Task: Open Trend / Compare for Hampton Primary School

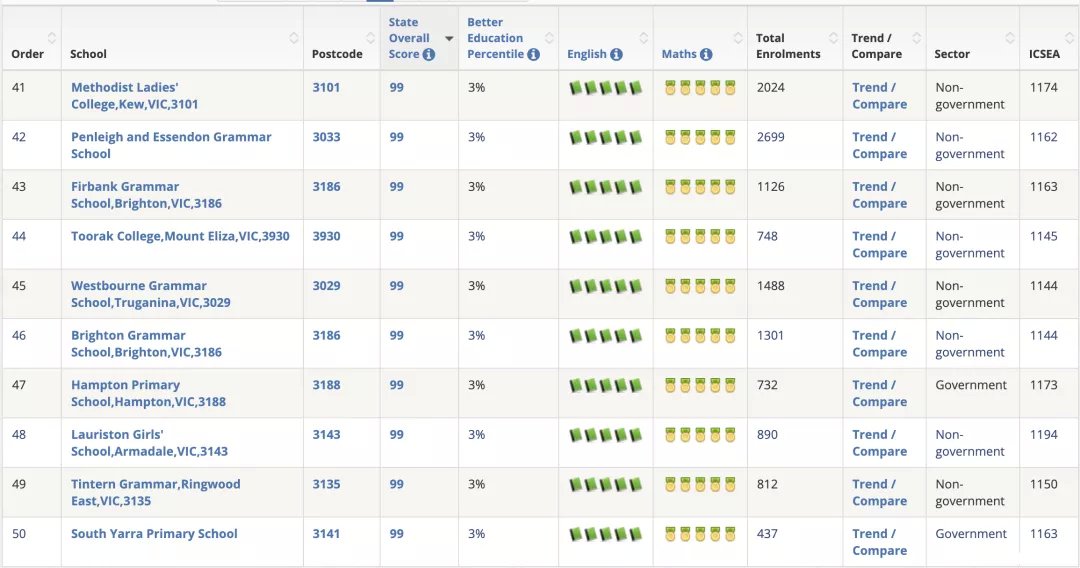Action: (880, 393)
